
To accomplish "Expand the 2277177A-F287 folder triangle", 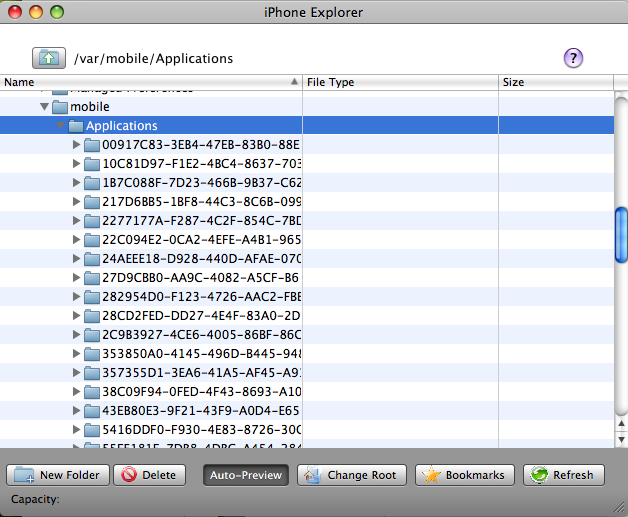I will [x=76, y=221].
